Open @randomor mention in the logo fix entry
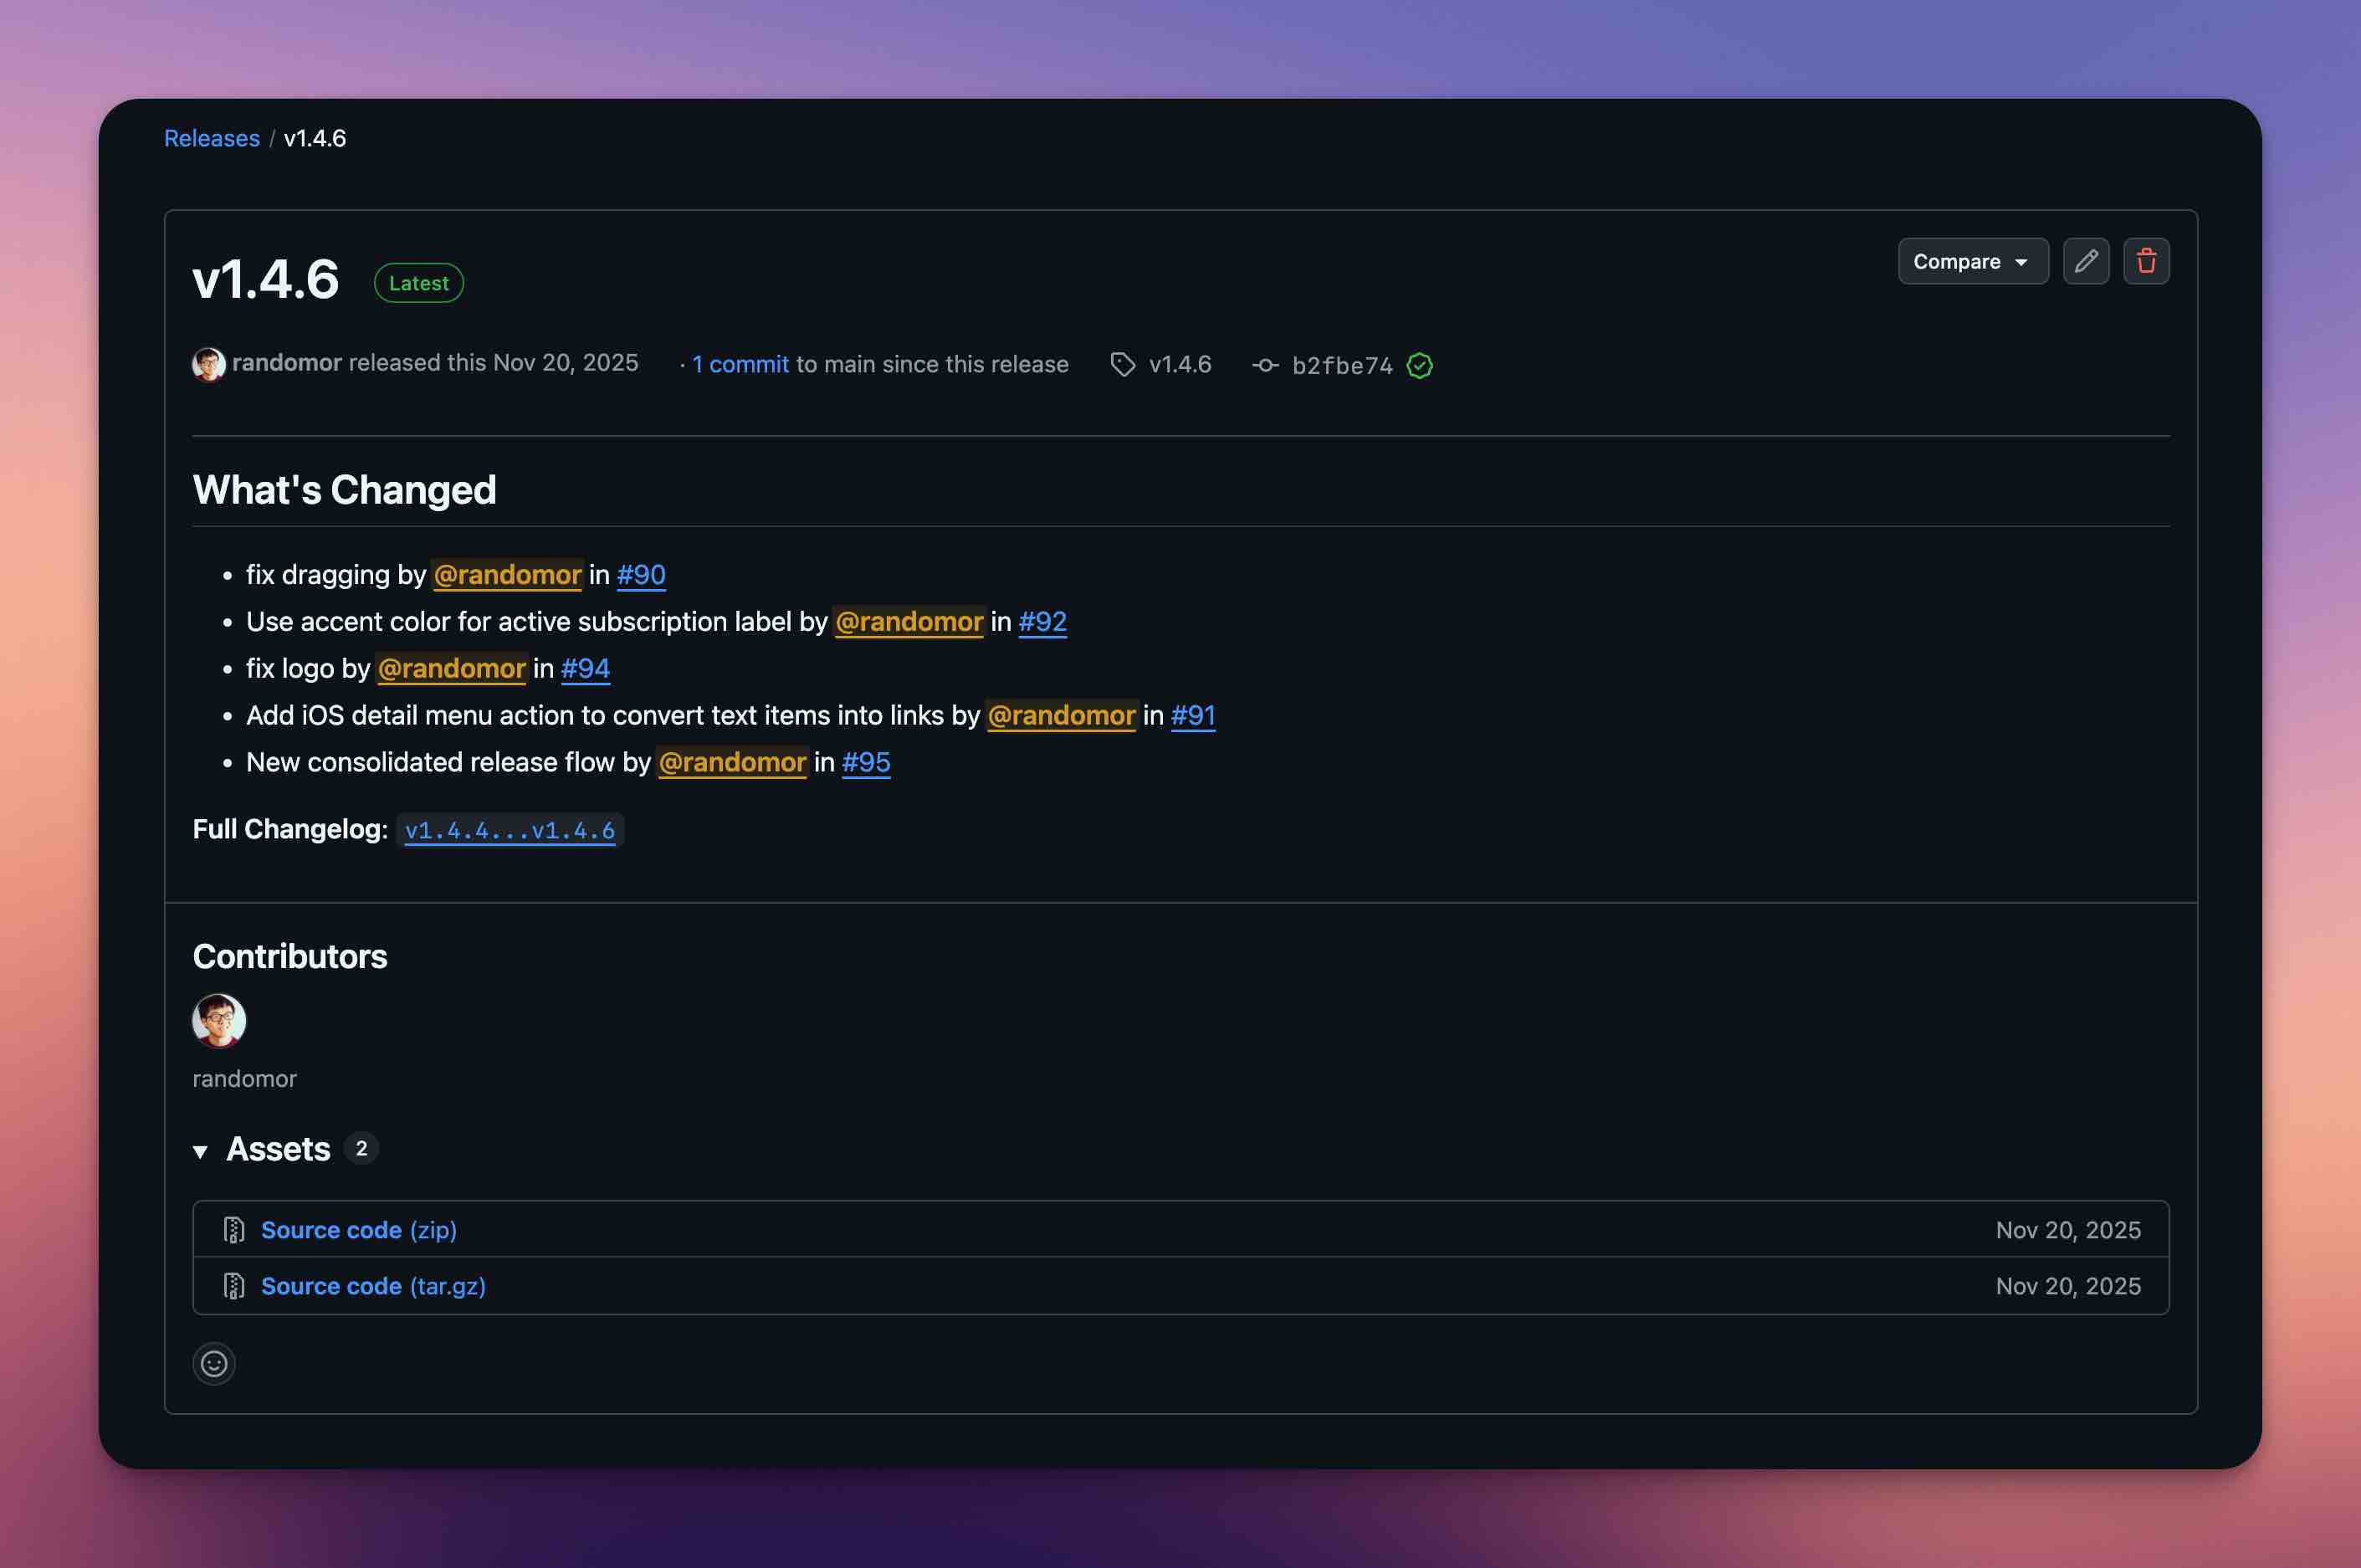Screen dimensions: 2361x1568 tap(451, 668)
